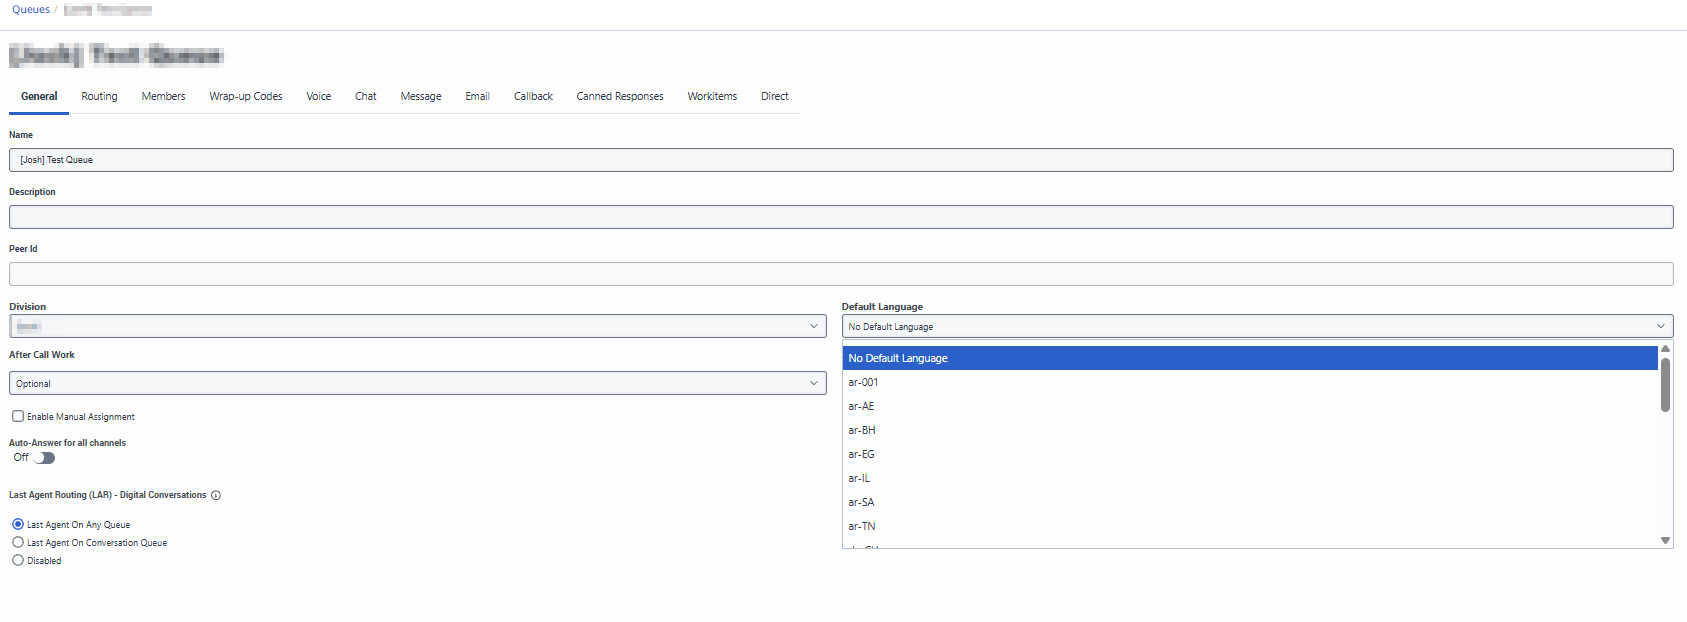This screenshot has height=622, width=1687.
Task: Open the Members tab
Action: click(163, 97)
